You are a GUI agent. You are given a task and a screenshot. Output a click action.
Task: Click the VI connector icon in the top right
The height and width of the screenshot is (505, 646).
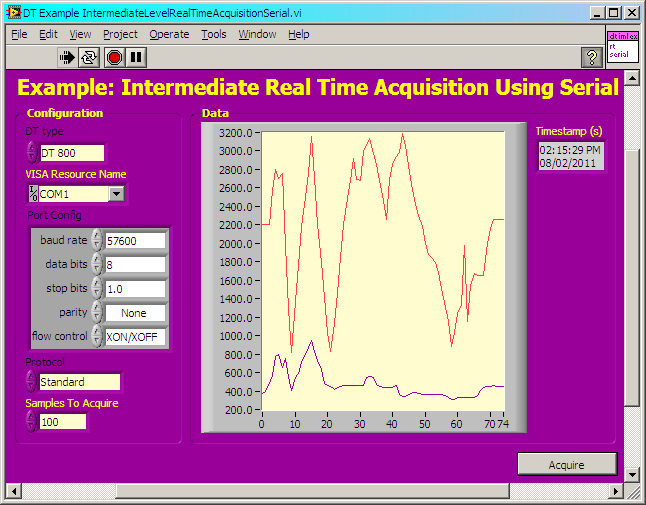click(x=621, y=47)
